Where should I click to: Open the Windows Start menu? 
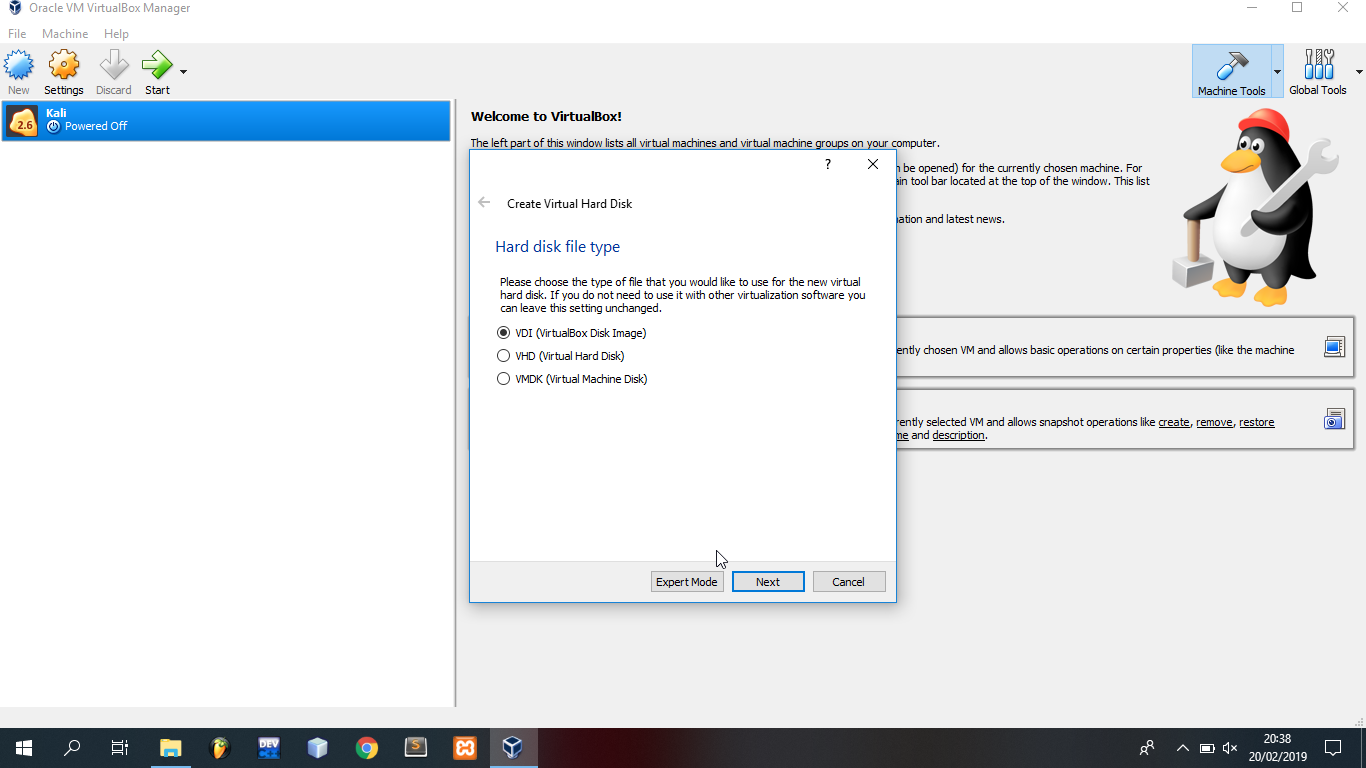(x=24, y=748)
